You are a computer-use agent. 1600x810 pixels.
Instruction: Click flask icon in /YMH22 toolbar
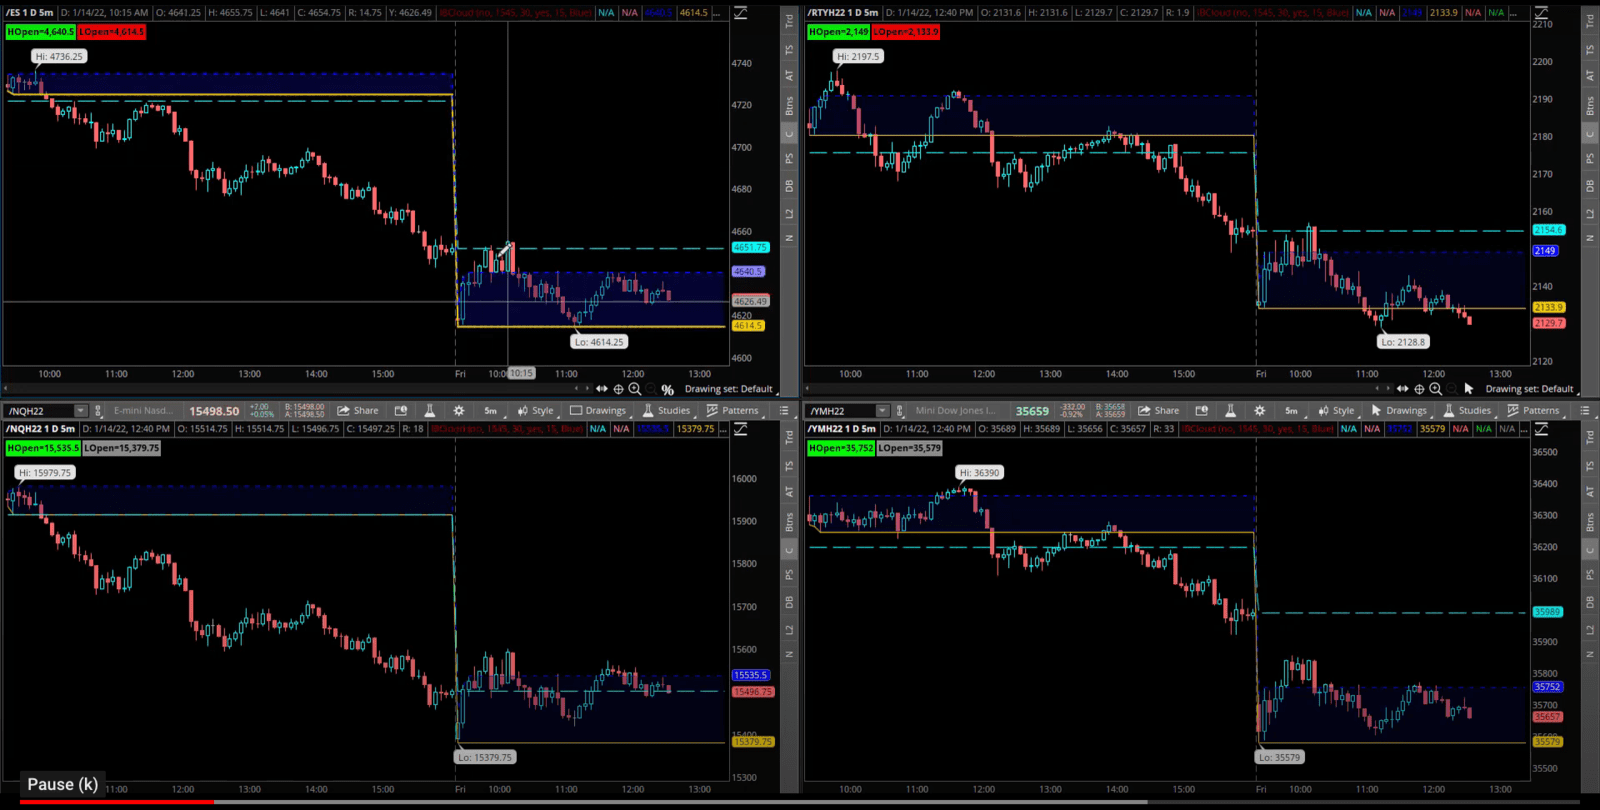(1230, 411)
